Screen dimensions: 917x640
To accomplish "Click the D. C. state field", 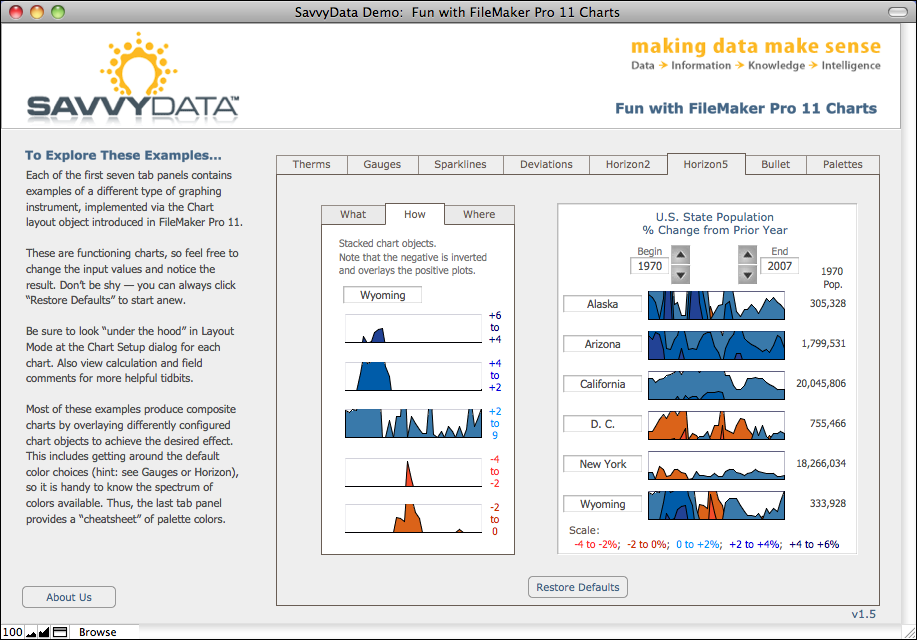I will click(x=602, y=424).
